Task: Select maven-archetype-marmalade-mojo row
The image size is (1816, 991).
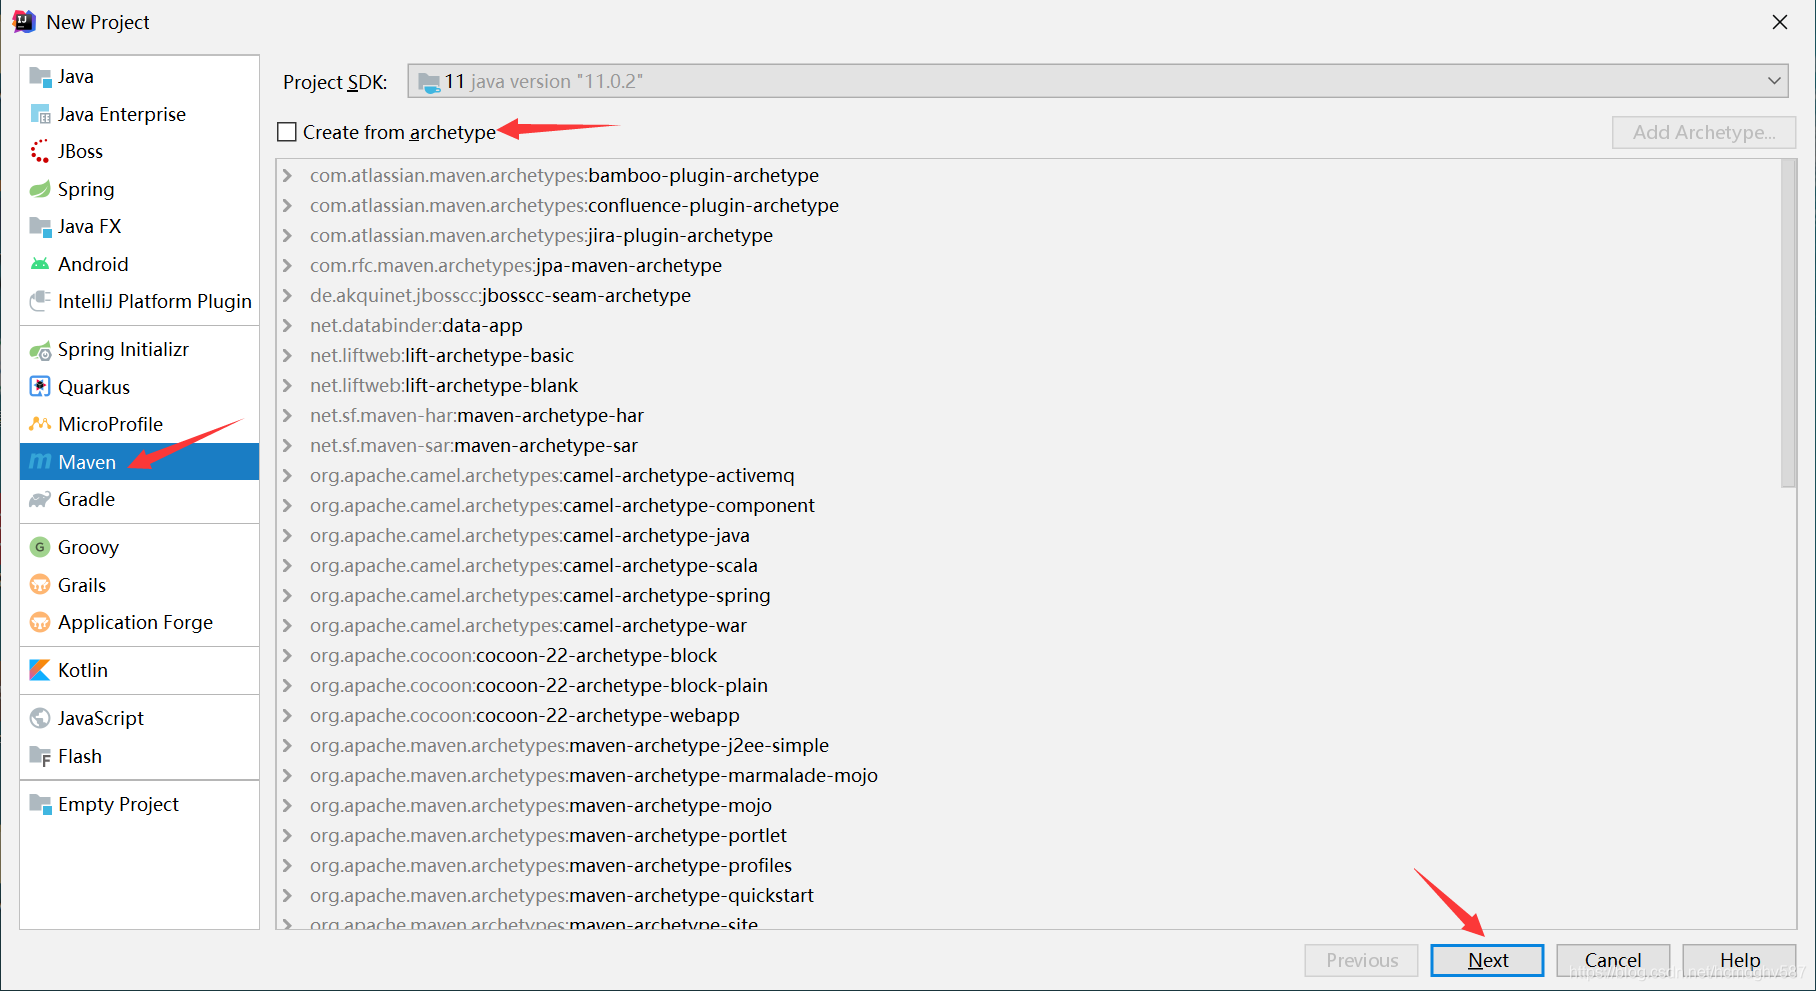Action: [1028, 776]
